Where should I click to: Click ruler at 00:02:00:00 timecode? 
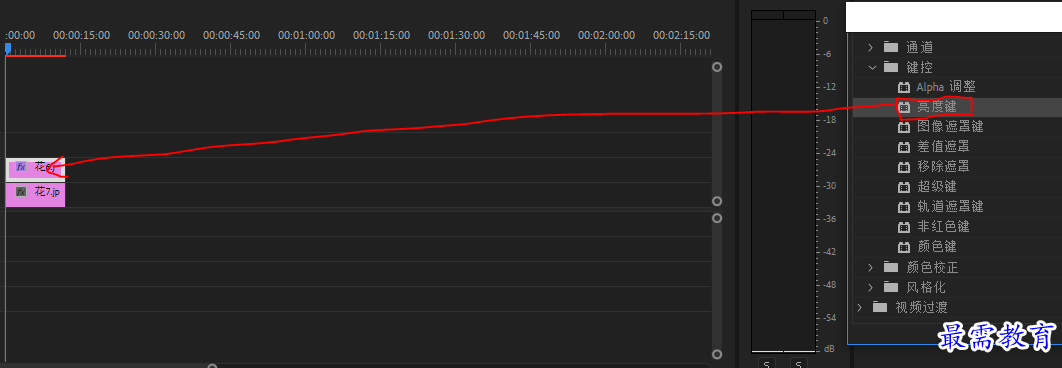coord(606,35)
